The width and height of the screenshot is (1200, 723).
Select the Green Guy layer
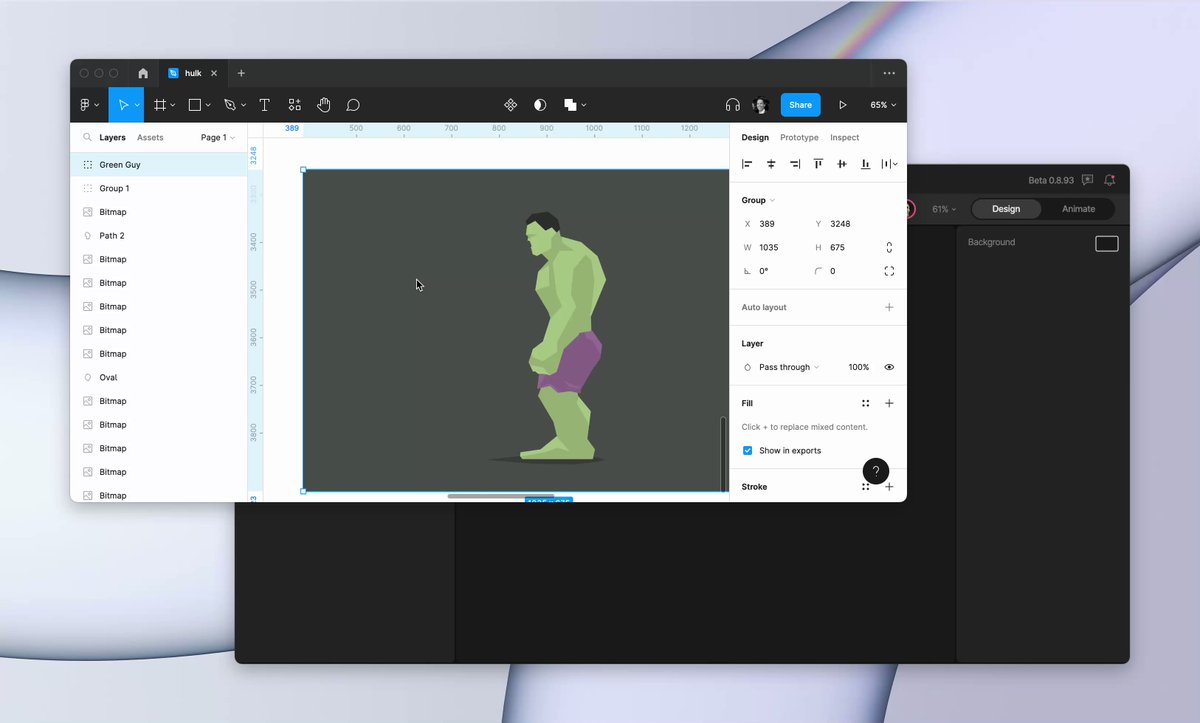(121, 164)
